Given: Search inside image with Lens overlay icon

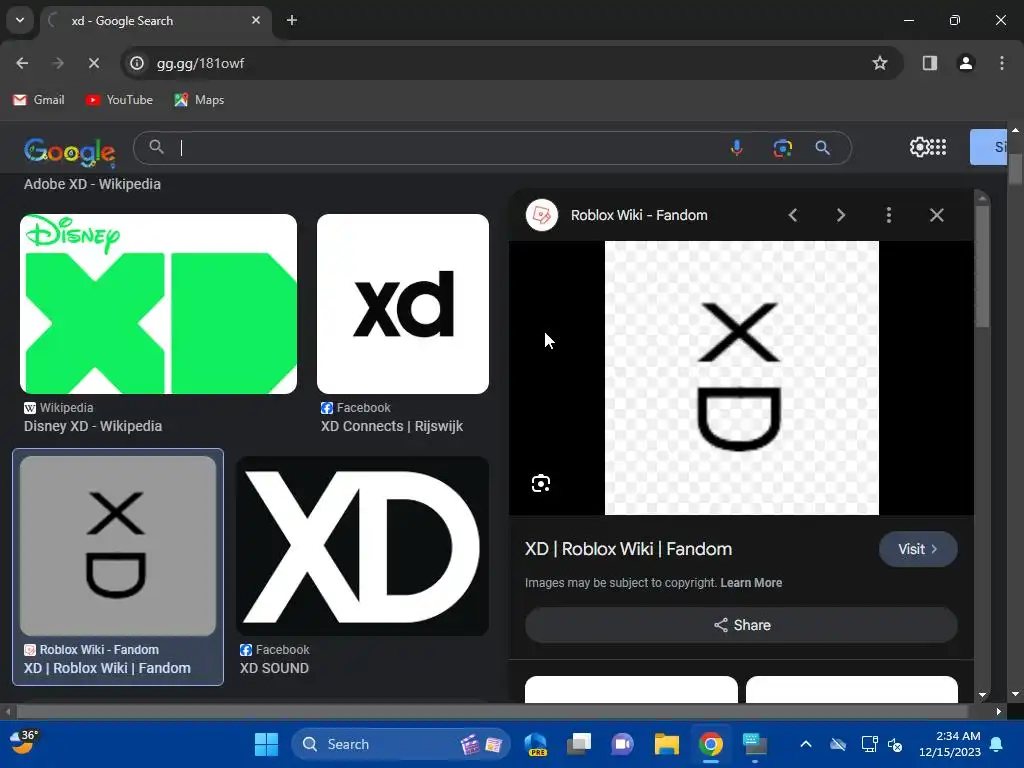Looking at the screenshot, I should (x=541, y=483).
